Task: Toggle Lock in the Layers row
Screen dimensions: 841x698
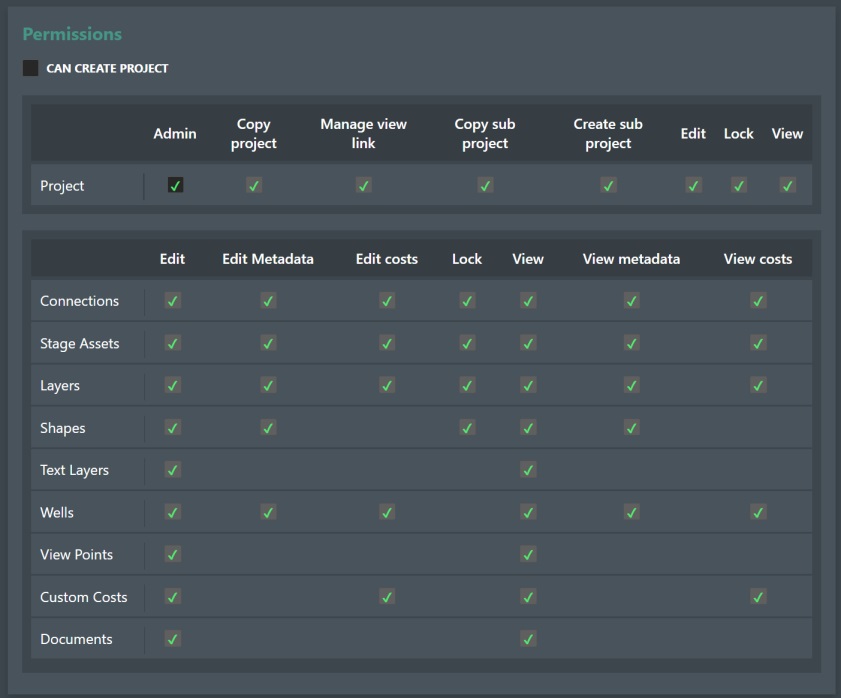Action: pyautogui.click(x=467, y=385)
